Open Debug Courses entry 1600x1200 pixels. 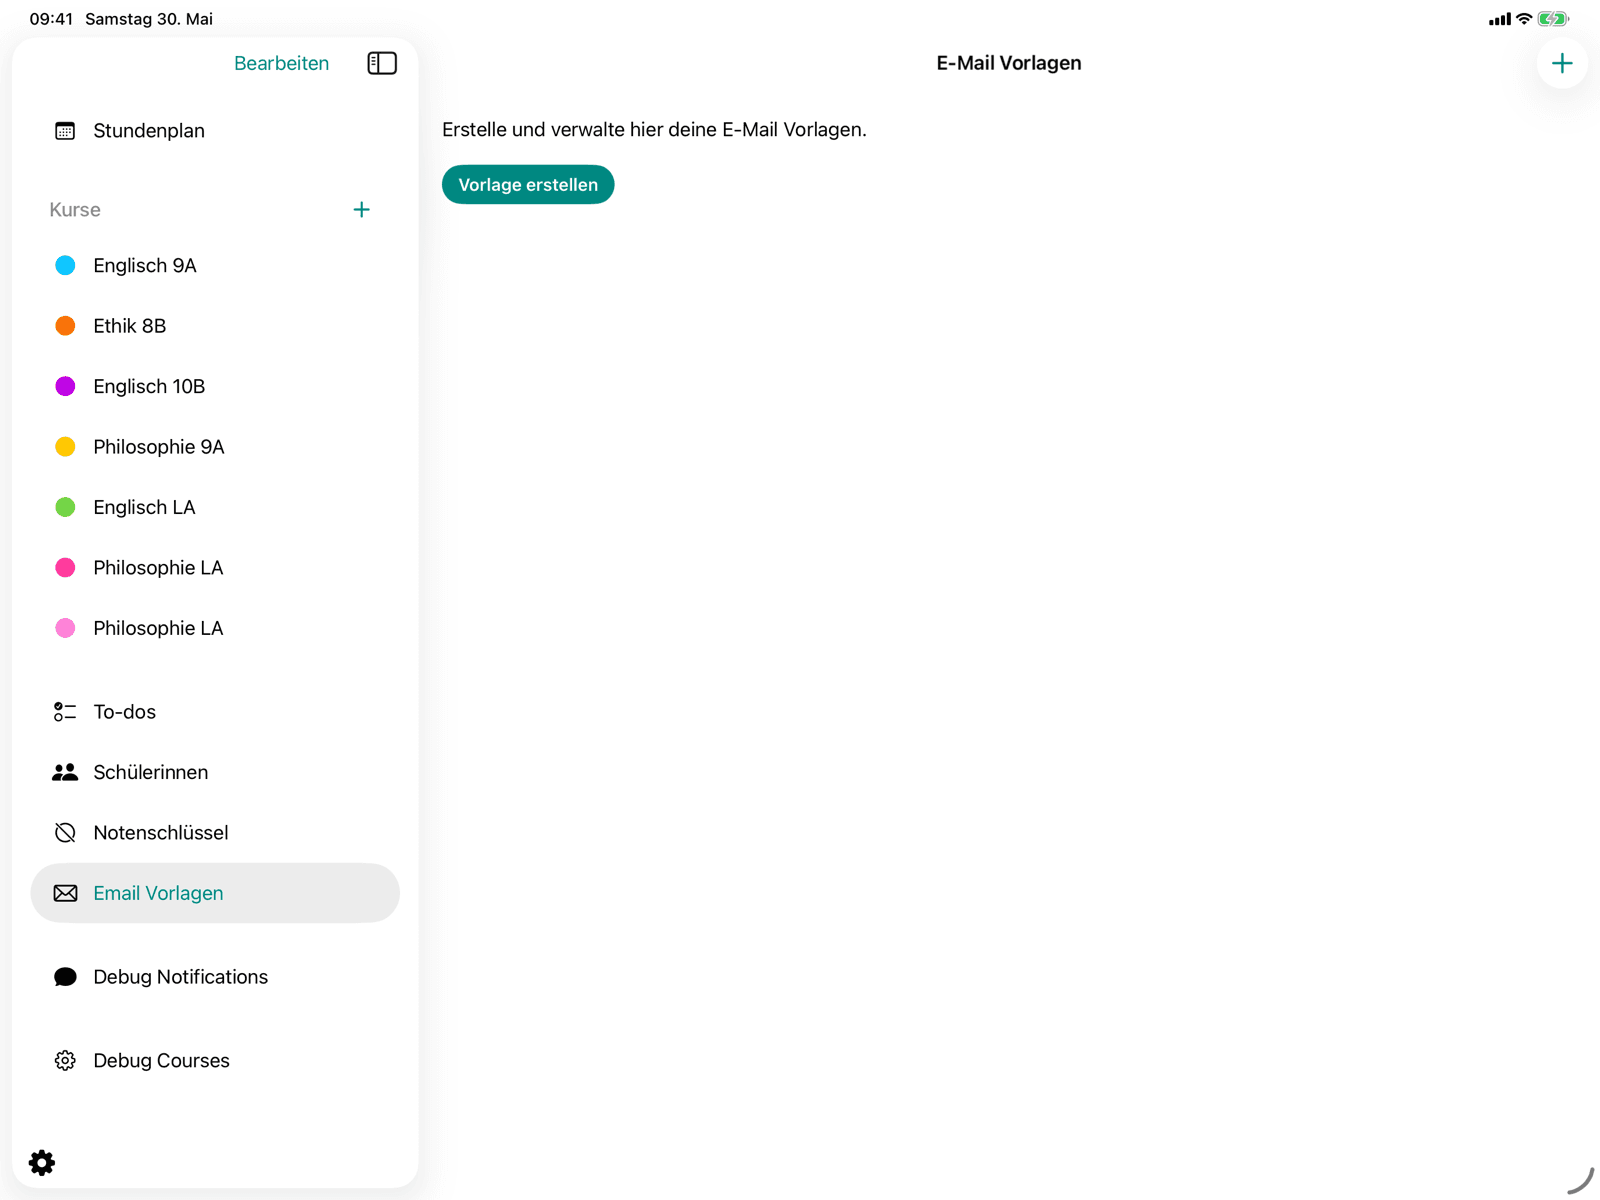coord(215,1061)
